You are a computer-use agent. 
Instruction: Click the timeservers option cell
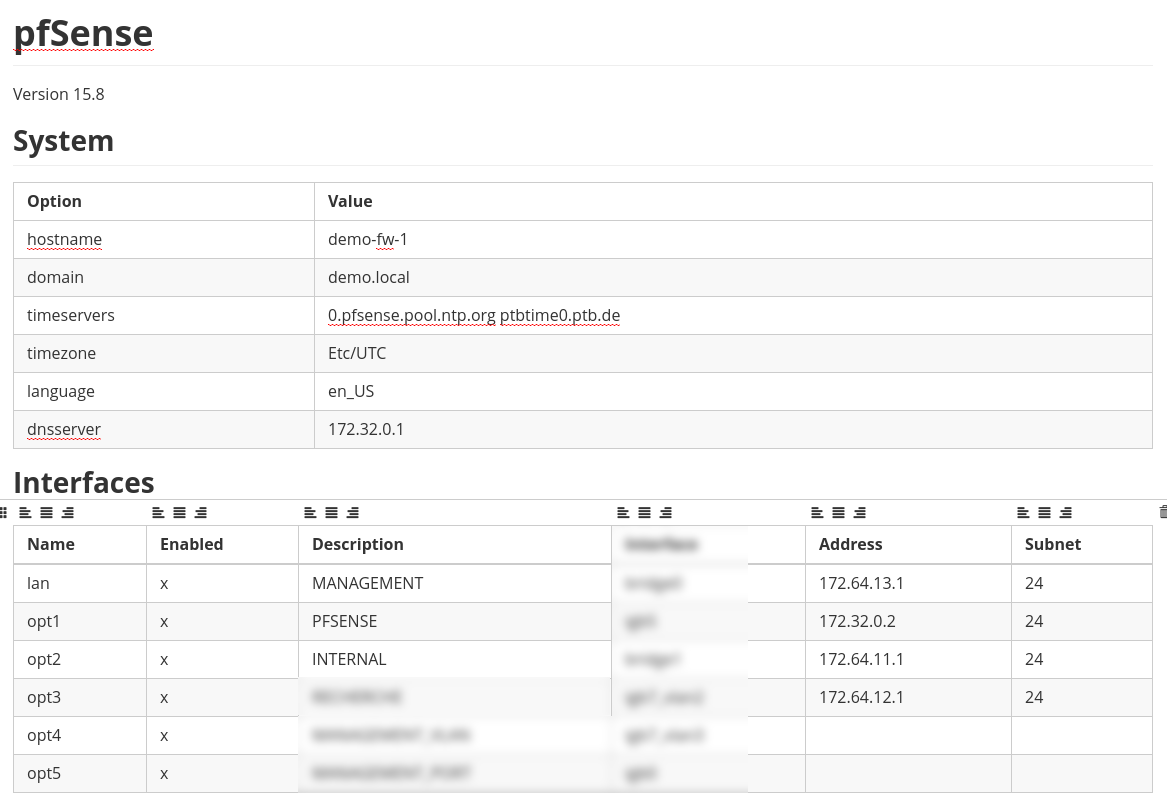pyautogui.click(x=164, y=315)
